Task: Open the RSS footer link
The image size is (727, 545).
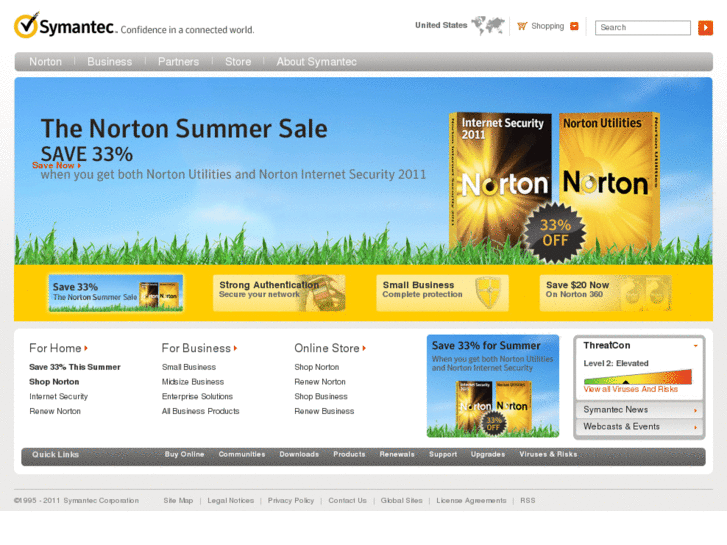Action: pyautogui.click(x=528, y=500)
